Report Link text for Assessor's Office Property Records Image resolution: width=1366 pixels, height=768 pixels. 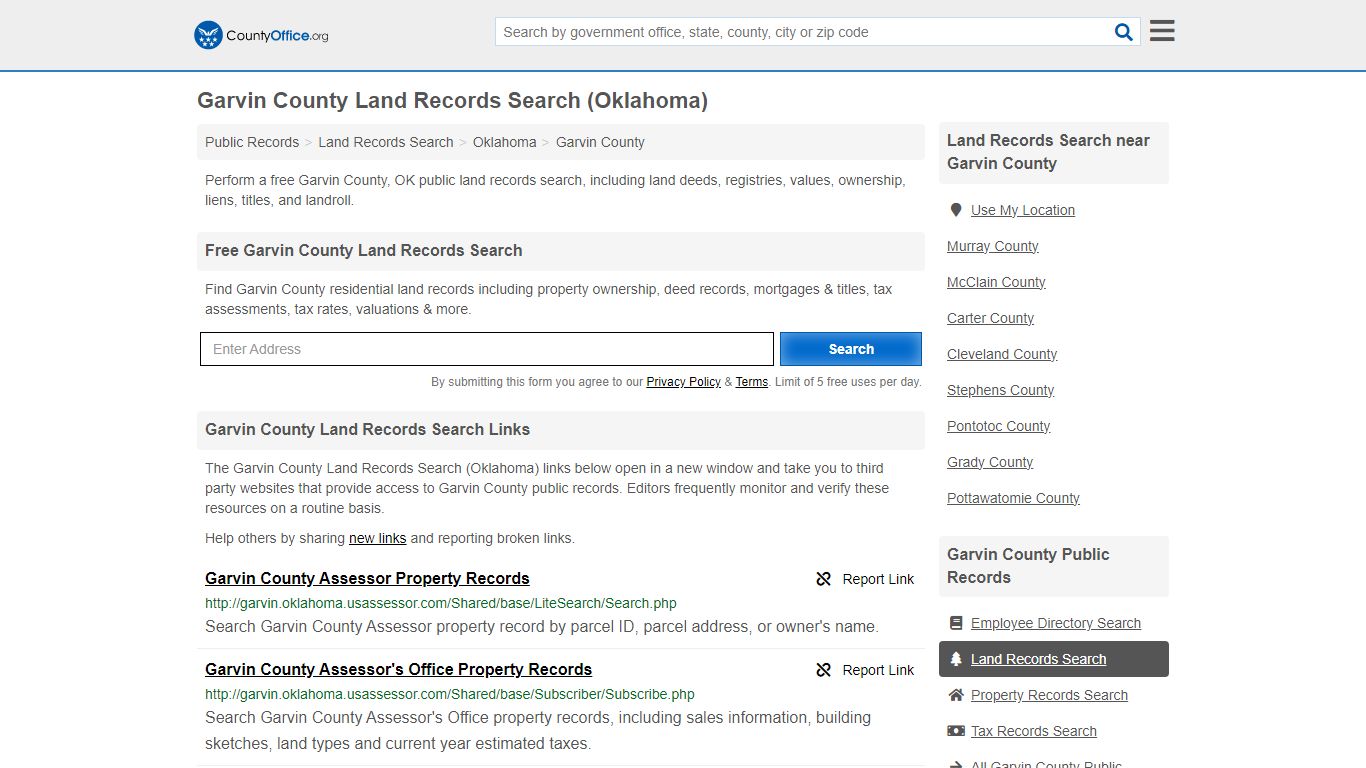pyautogui.click(x=878, y=670)
